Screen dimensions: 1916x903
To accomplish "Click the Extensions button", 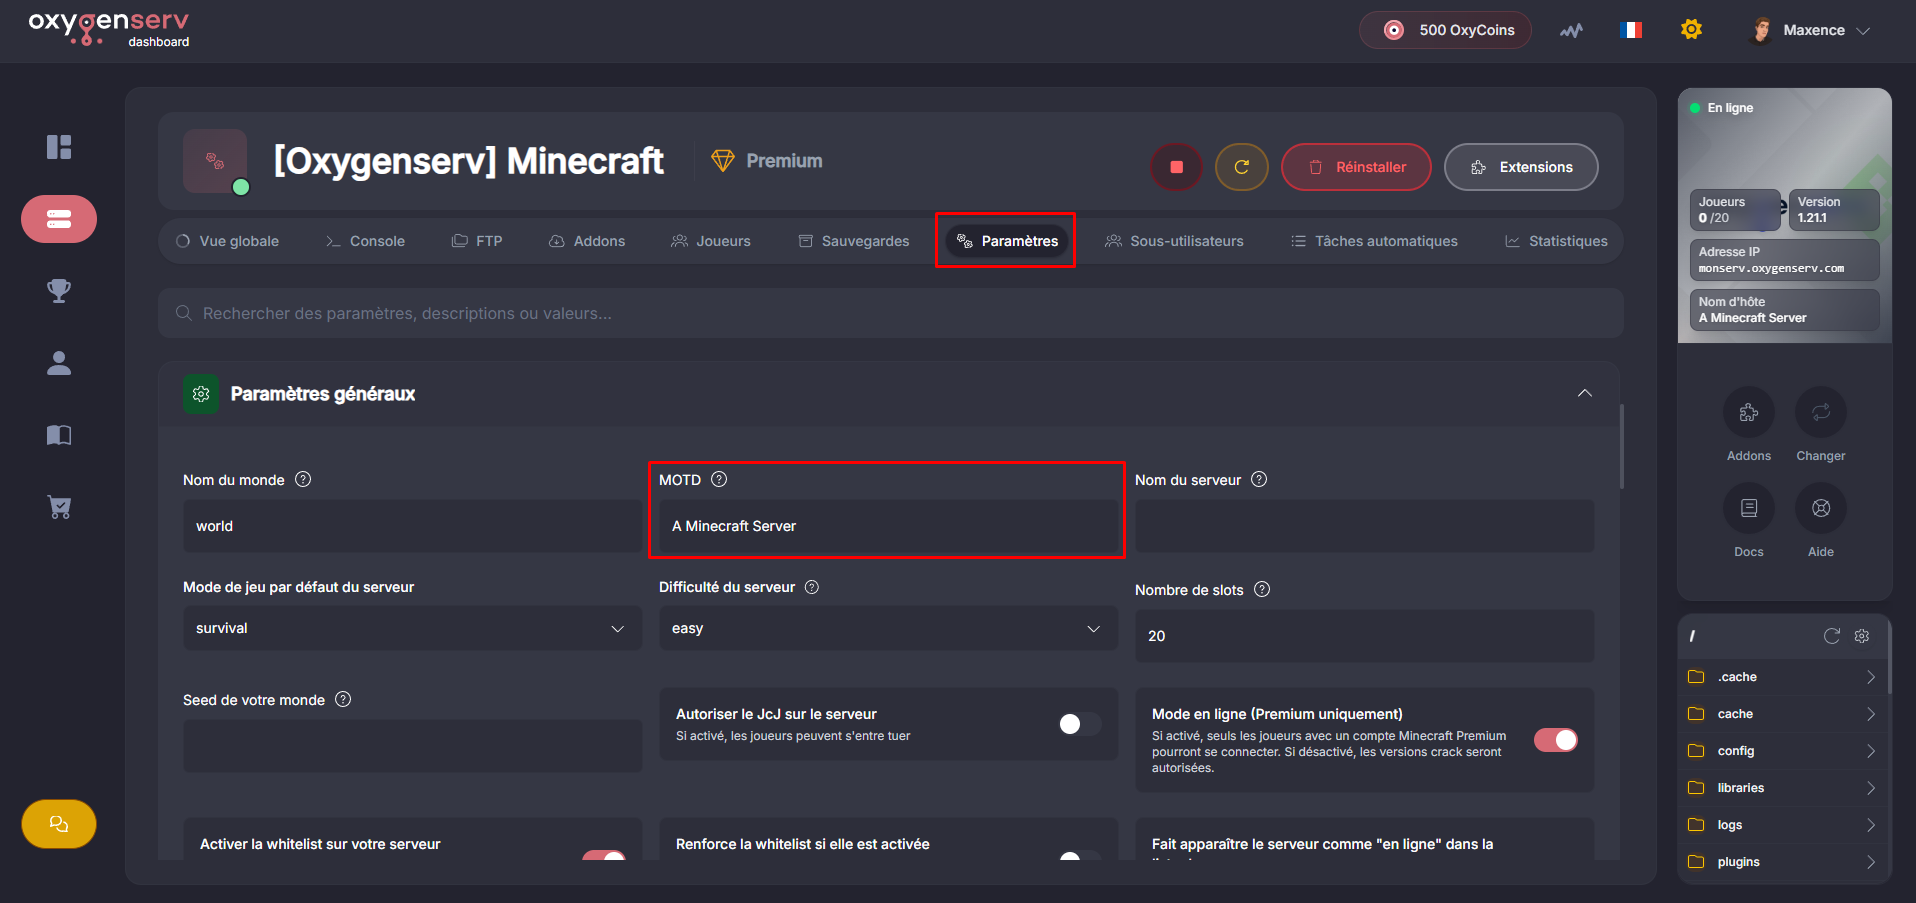I will tap(1520, 167).
